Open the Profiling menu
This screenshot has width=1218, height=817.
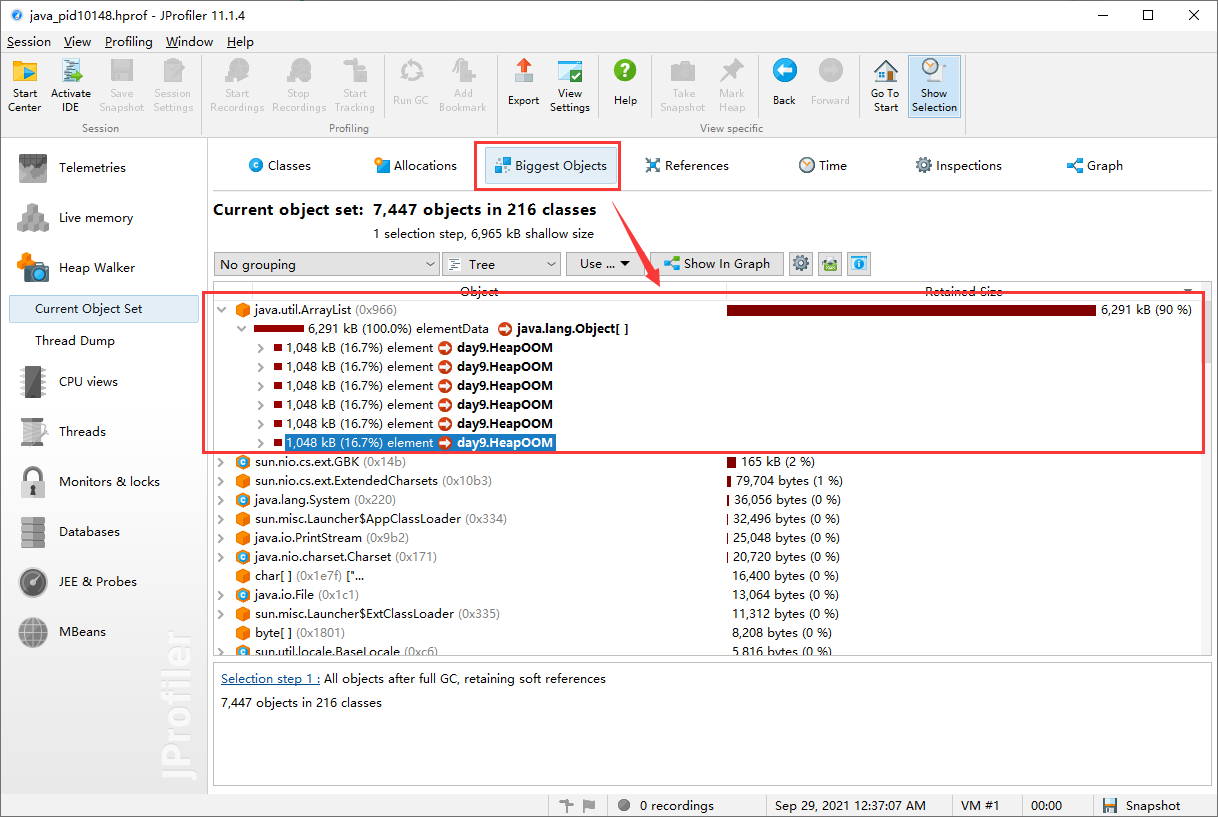129,41
